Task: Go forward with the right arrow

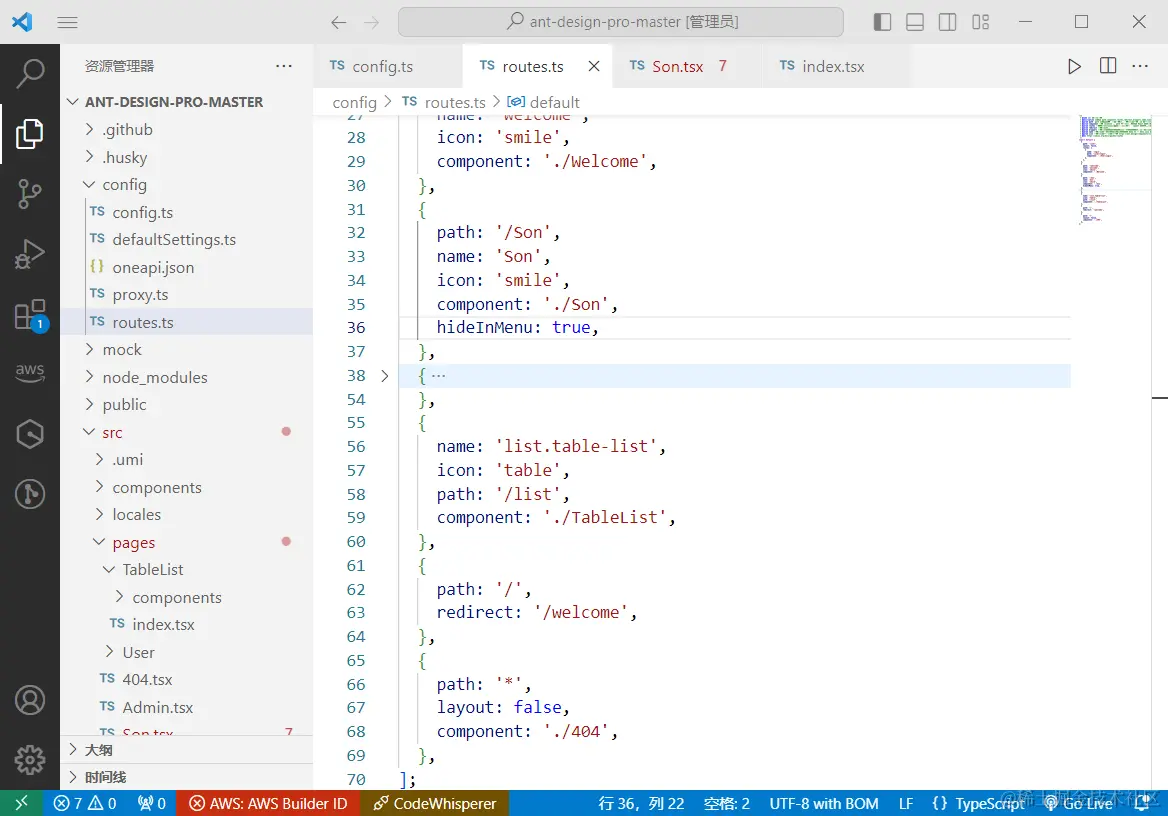Action: tap(371, 22)
